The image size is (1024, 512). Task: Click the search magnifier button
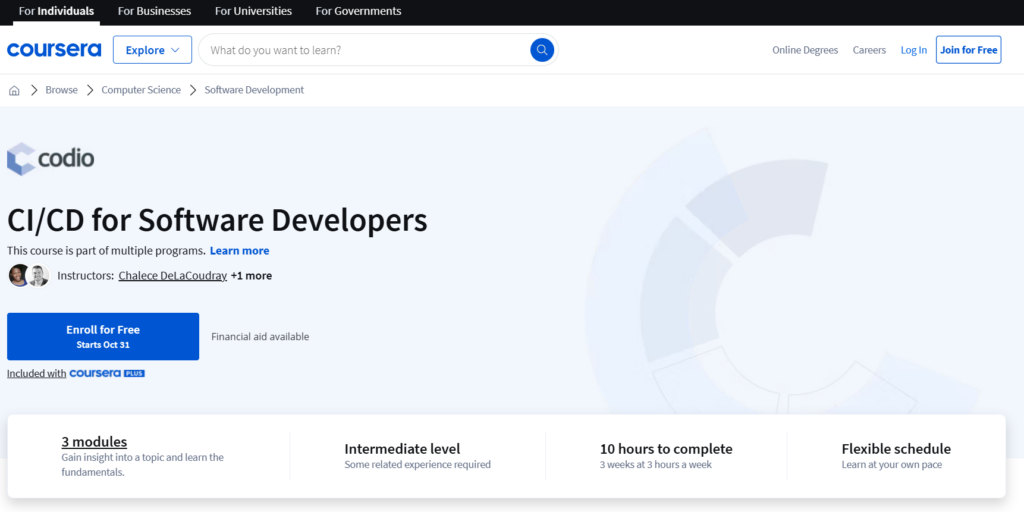(x=542, y=50)
